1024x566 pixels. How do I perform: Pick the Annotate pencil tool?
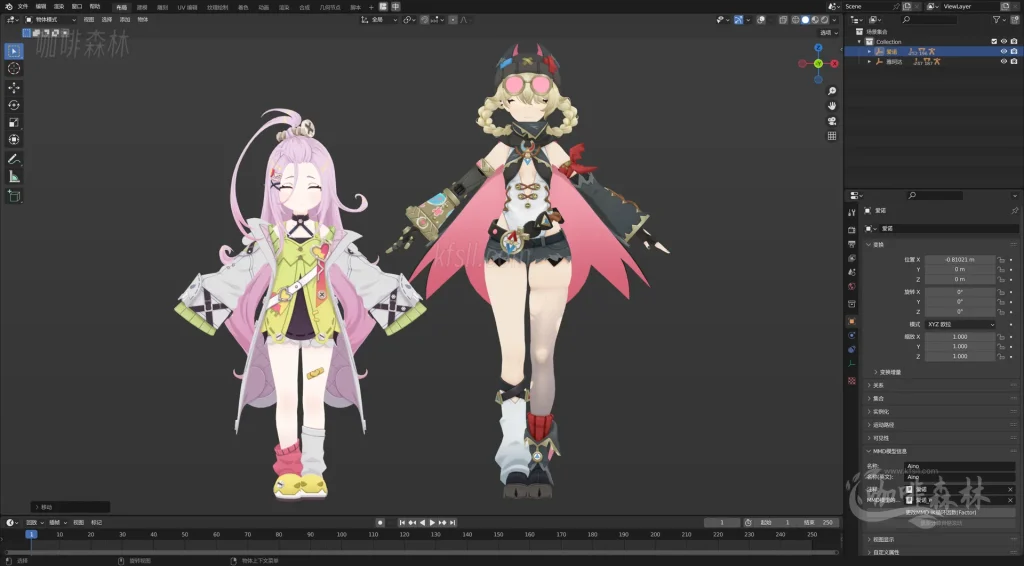point(14,159)
